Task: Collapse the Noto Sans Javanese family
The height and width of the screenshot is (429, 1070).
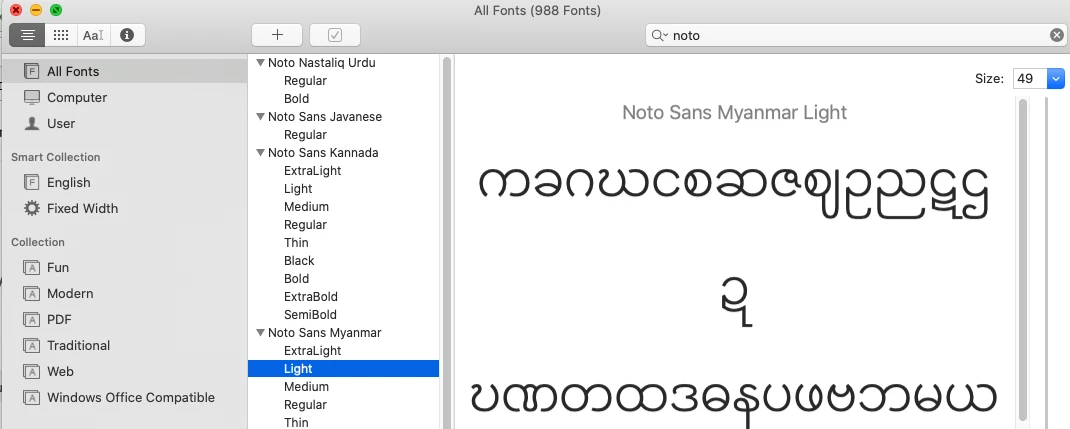Action: (x=260, y=117)
